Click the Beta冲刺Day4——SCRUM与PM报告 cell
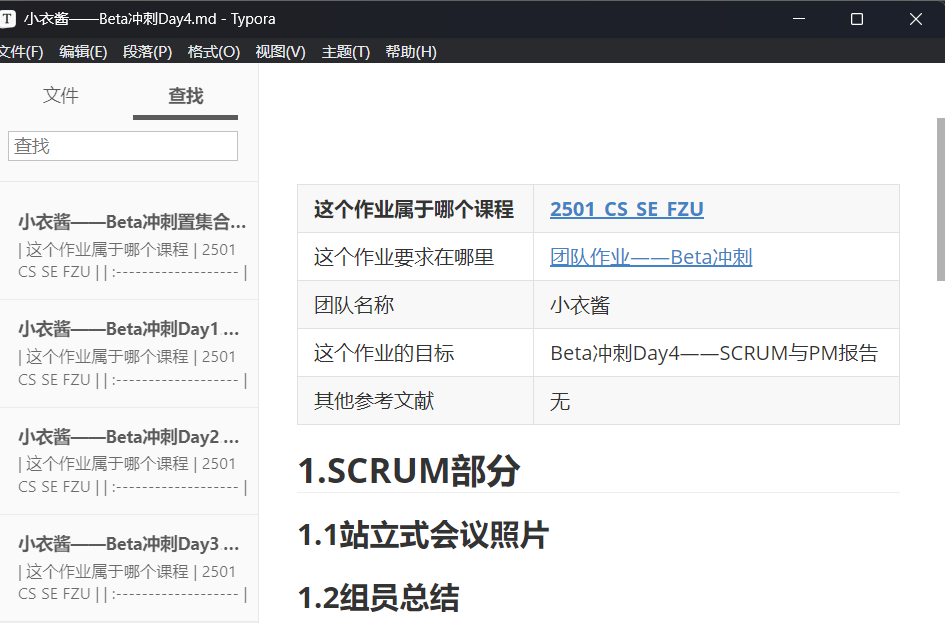The image size is (945, 623). [716, 353]
